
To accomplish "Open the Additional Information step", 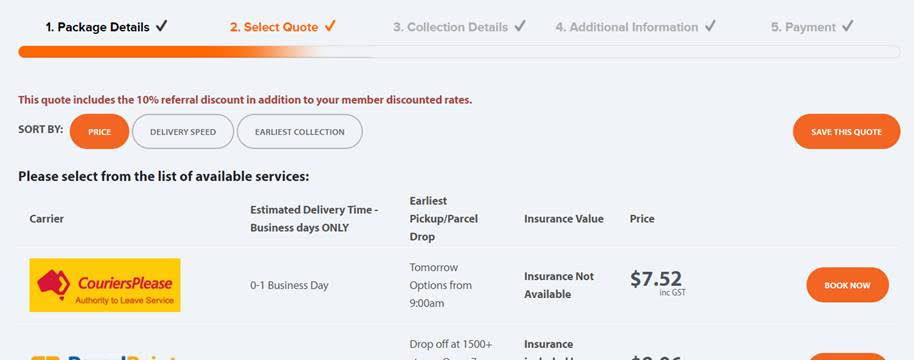I will pos(627,27).
